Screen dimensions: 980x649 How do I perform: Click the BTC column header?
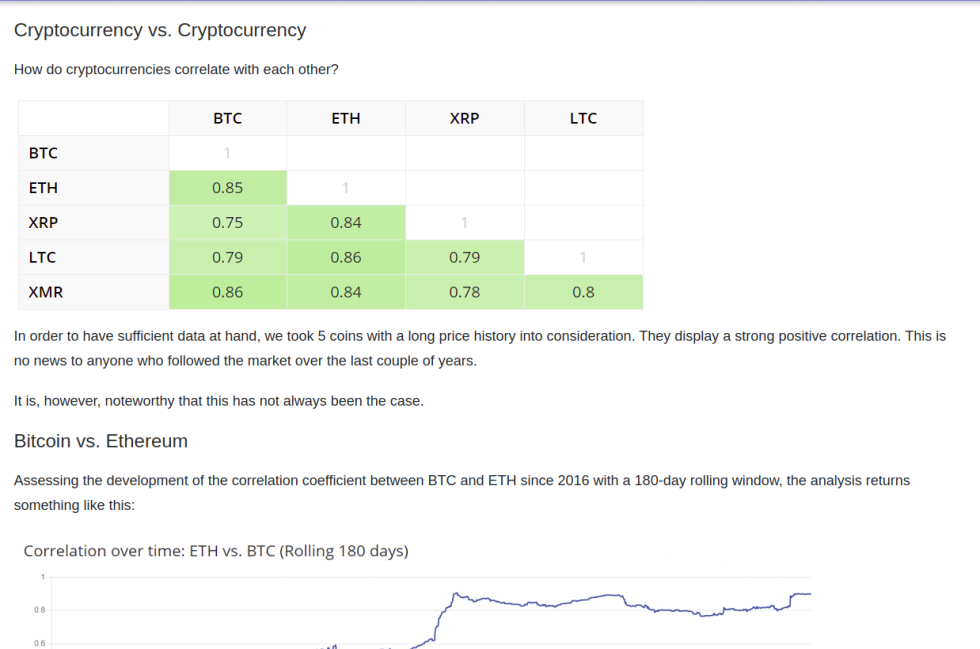point(228,118)
